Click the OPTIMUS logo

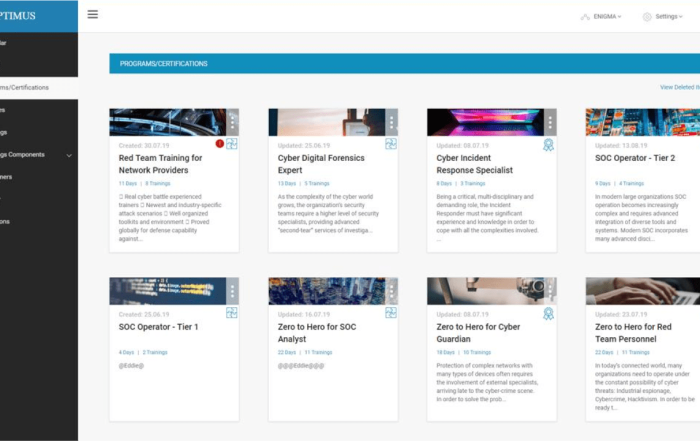pyautogui.click(x=18, y=16)
